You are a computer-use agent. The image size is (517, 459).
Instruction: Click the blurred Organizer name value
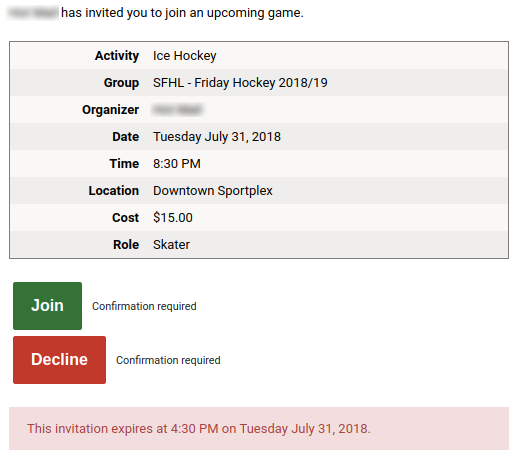pos(178,110)
